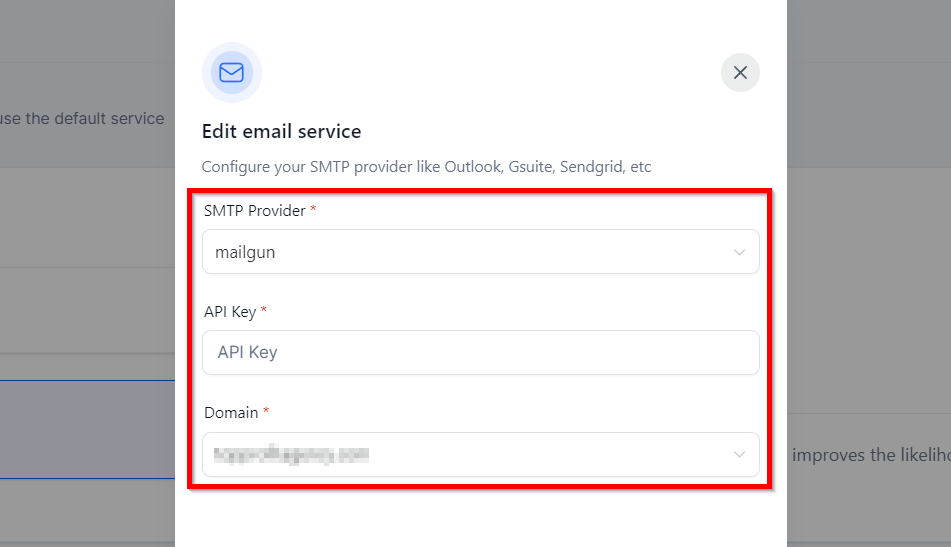Click the "Edit email service" heading
Image resolution: width=951 pixels, height=547 pixels.
click(x=281, y=131)
